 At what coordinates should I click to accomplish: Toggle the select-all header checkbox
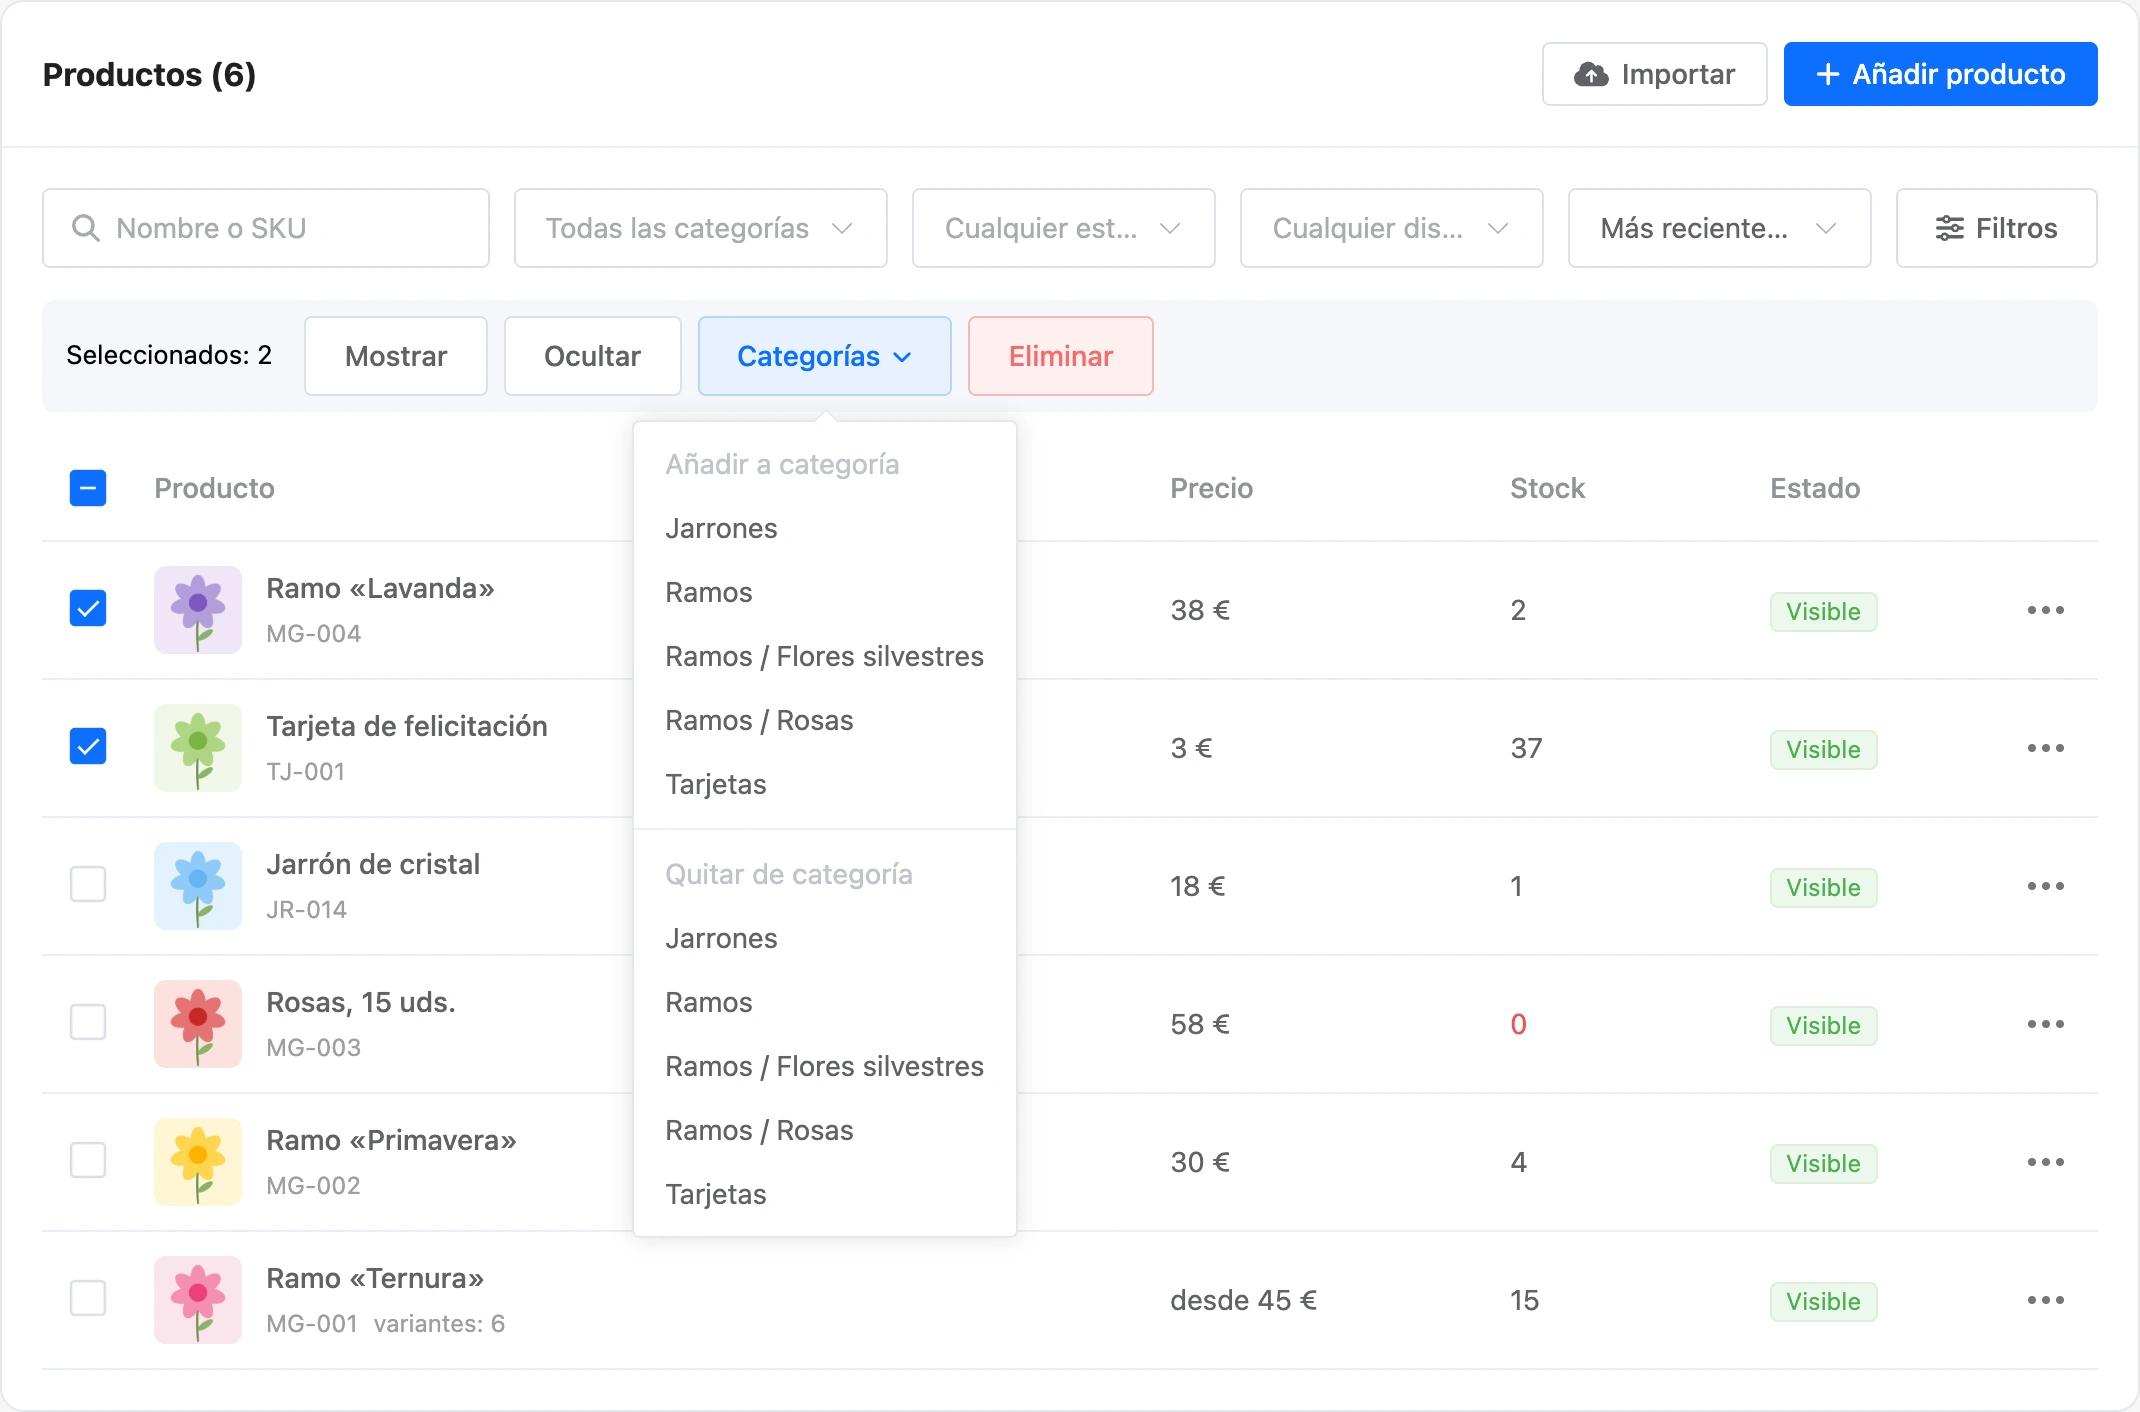coord(88,488)
